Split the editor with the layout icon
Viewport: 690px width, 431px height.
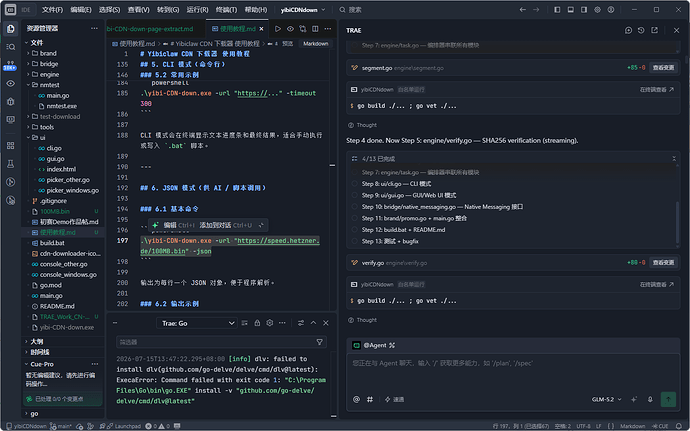pyautogui.click(x=316, y=29)
